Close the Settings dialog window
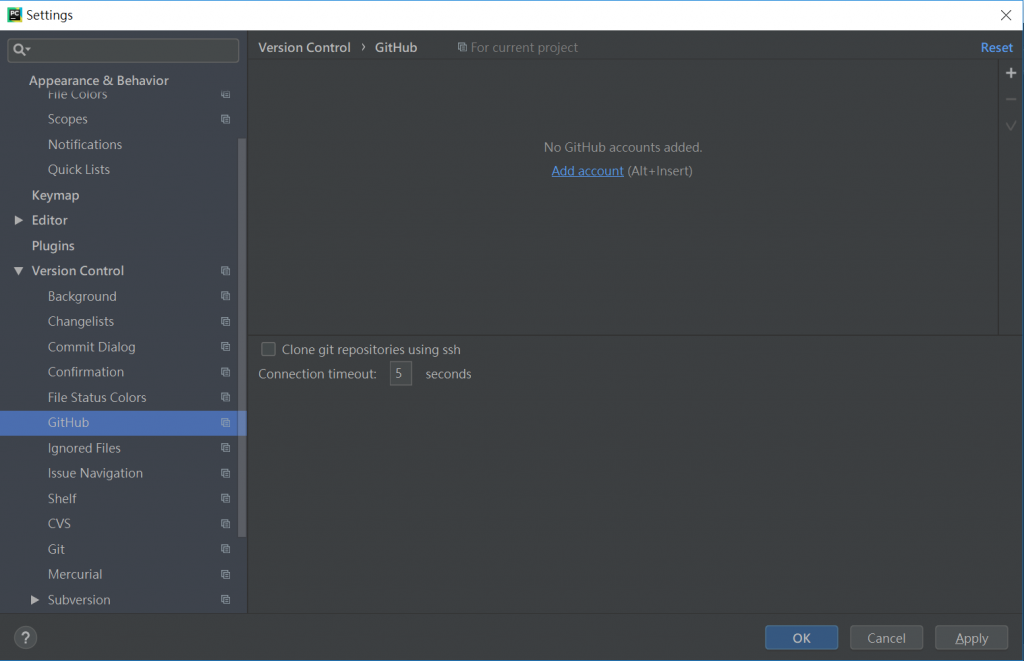Image resolution: width=1024 pixels, height=661 pixels. coord(1006,15)
